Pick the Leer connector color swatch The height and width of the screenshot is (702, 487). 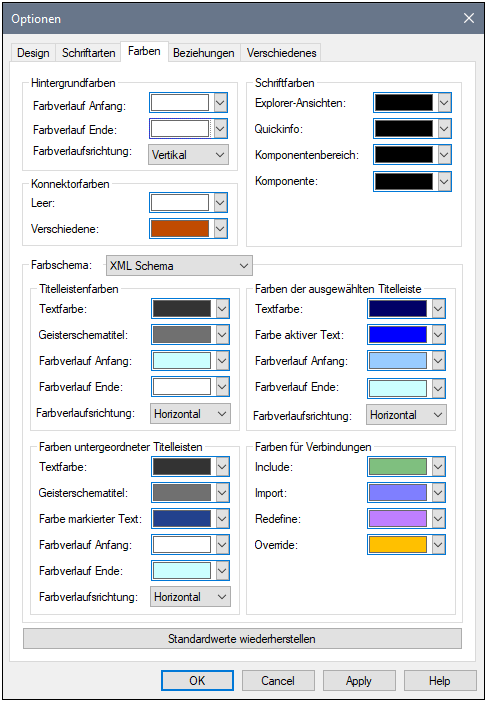tap(180, 202)
